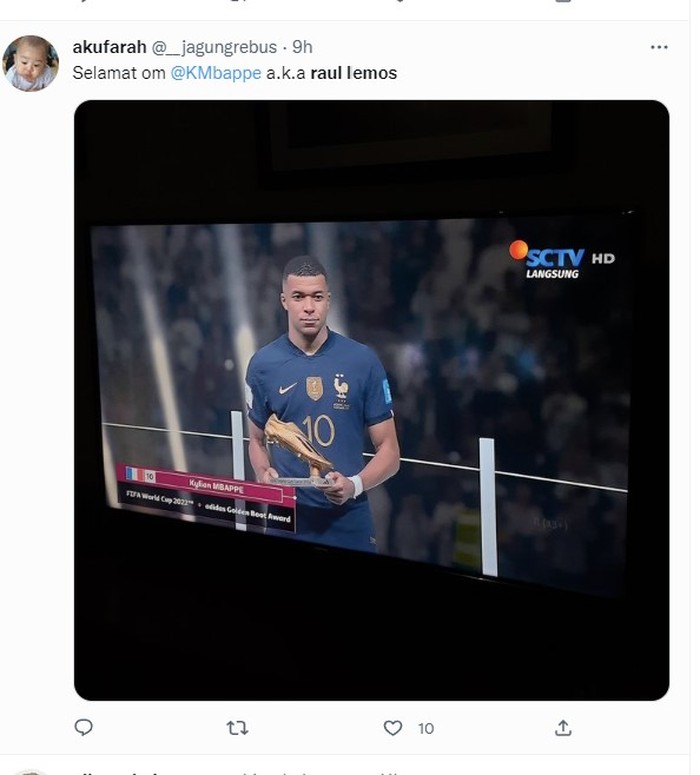Click the like count number 10
This screenshot has height=775, width=700.
tap(426, 729)
